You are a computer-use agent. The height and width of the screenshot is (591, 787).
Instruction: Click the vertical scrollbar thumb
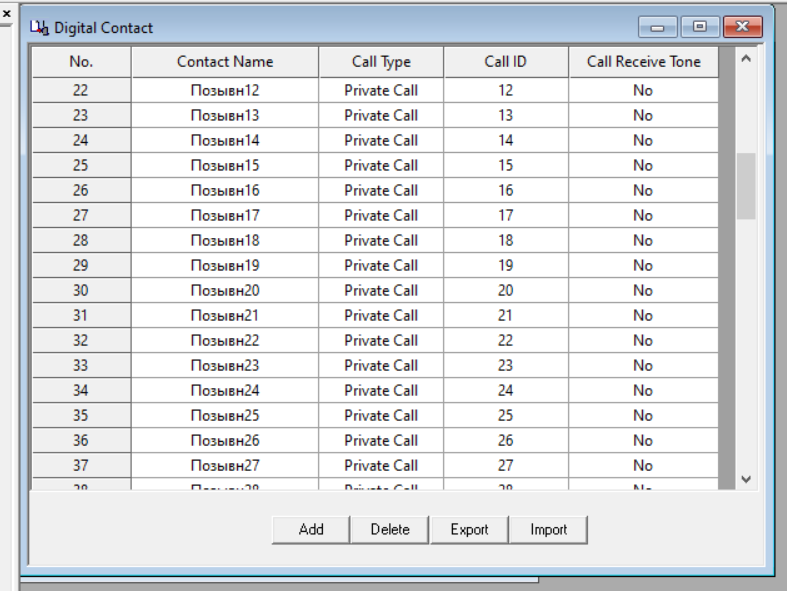click(746, 186)
